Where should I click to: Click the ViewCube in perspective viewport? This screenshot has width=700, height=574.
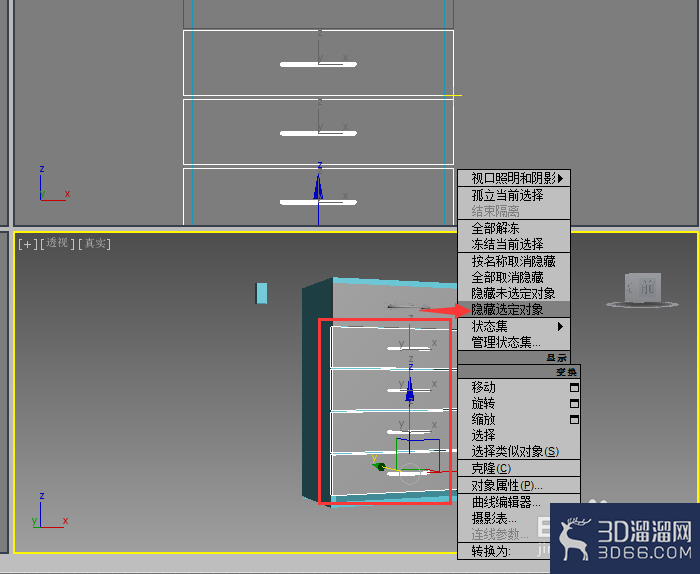pos(643,289)
